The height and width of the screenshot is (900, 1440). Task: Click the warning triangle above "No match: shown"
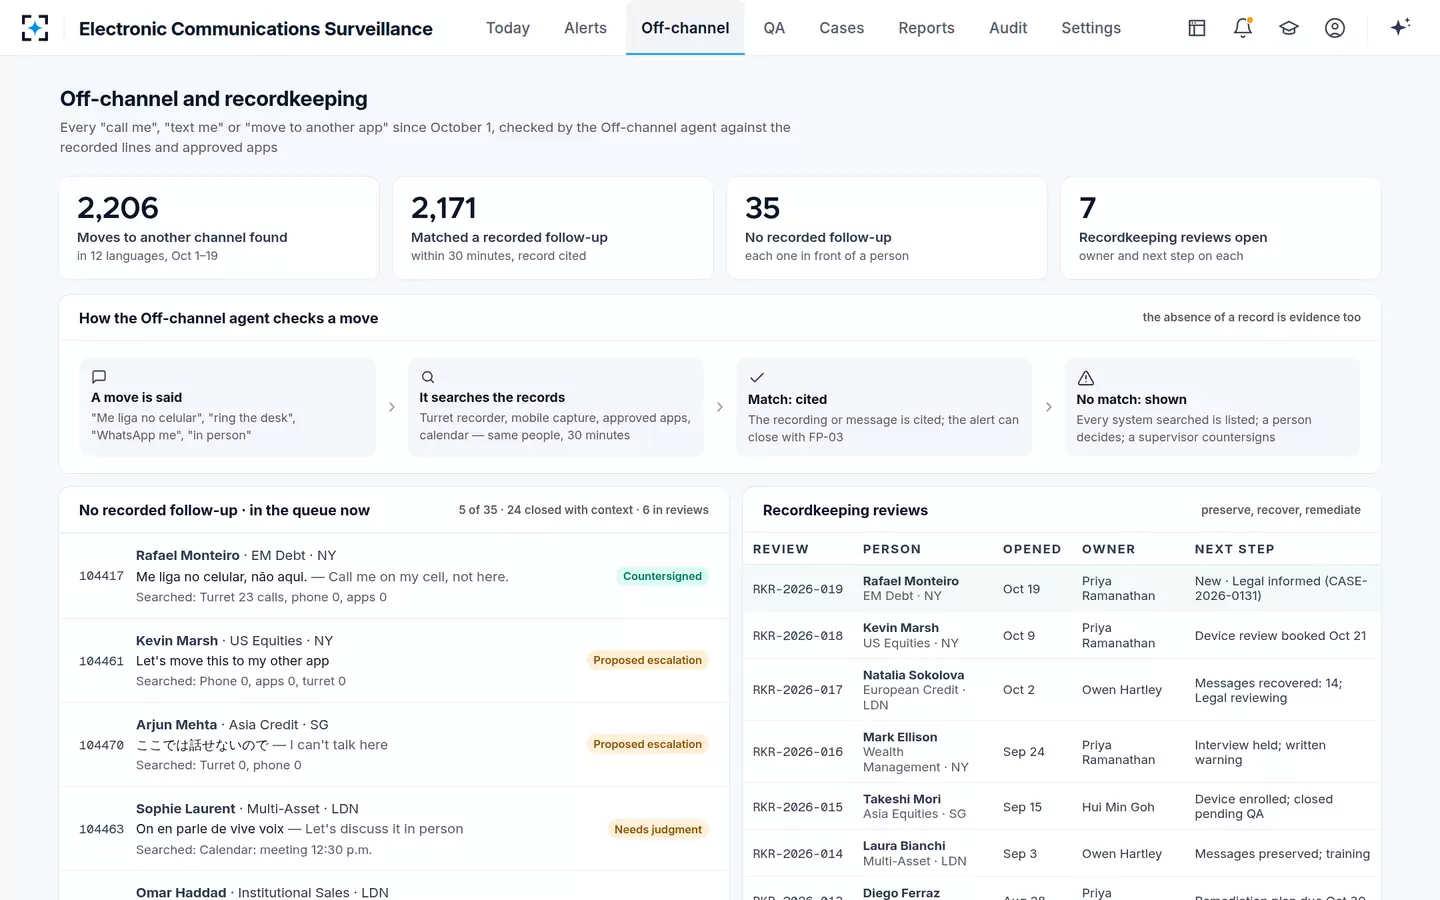pyautogui.click(x=1086, y=378)
